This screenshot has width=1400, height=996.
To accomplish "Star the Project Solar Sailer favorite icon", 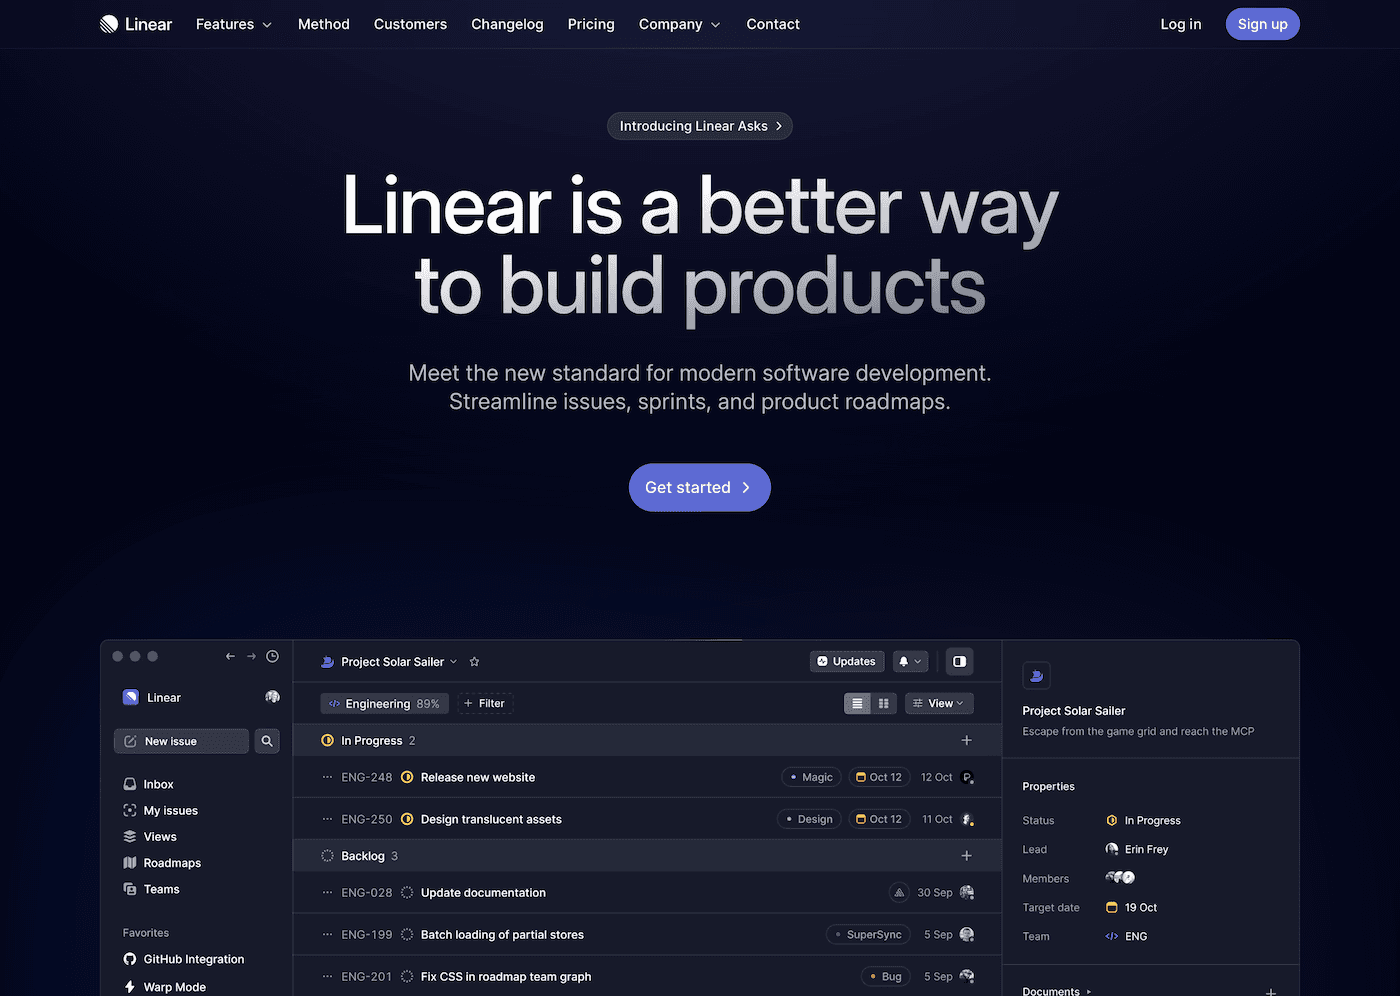I will [x=474, y=661].
